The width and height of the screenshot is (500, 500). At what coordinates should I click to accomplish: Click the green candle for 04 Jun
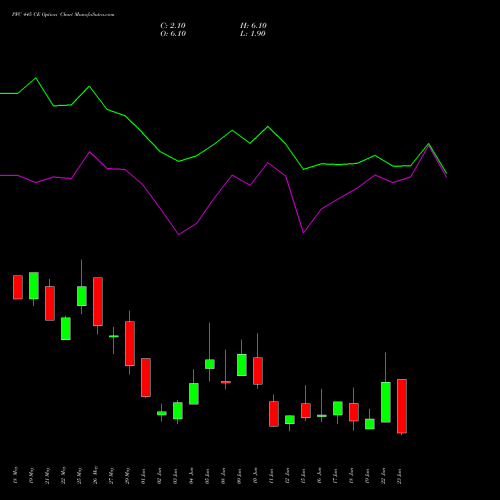194,394
